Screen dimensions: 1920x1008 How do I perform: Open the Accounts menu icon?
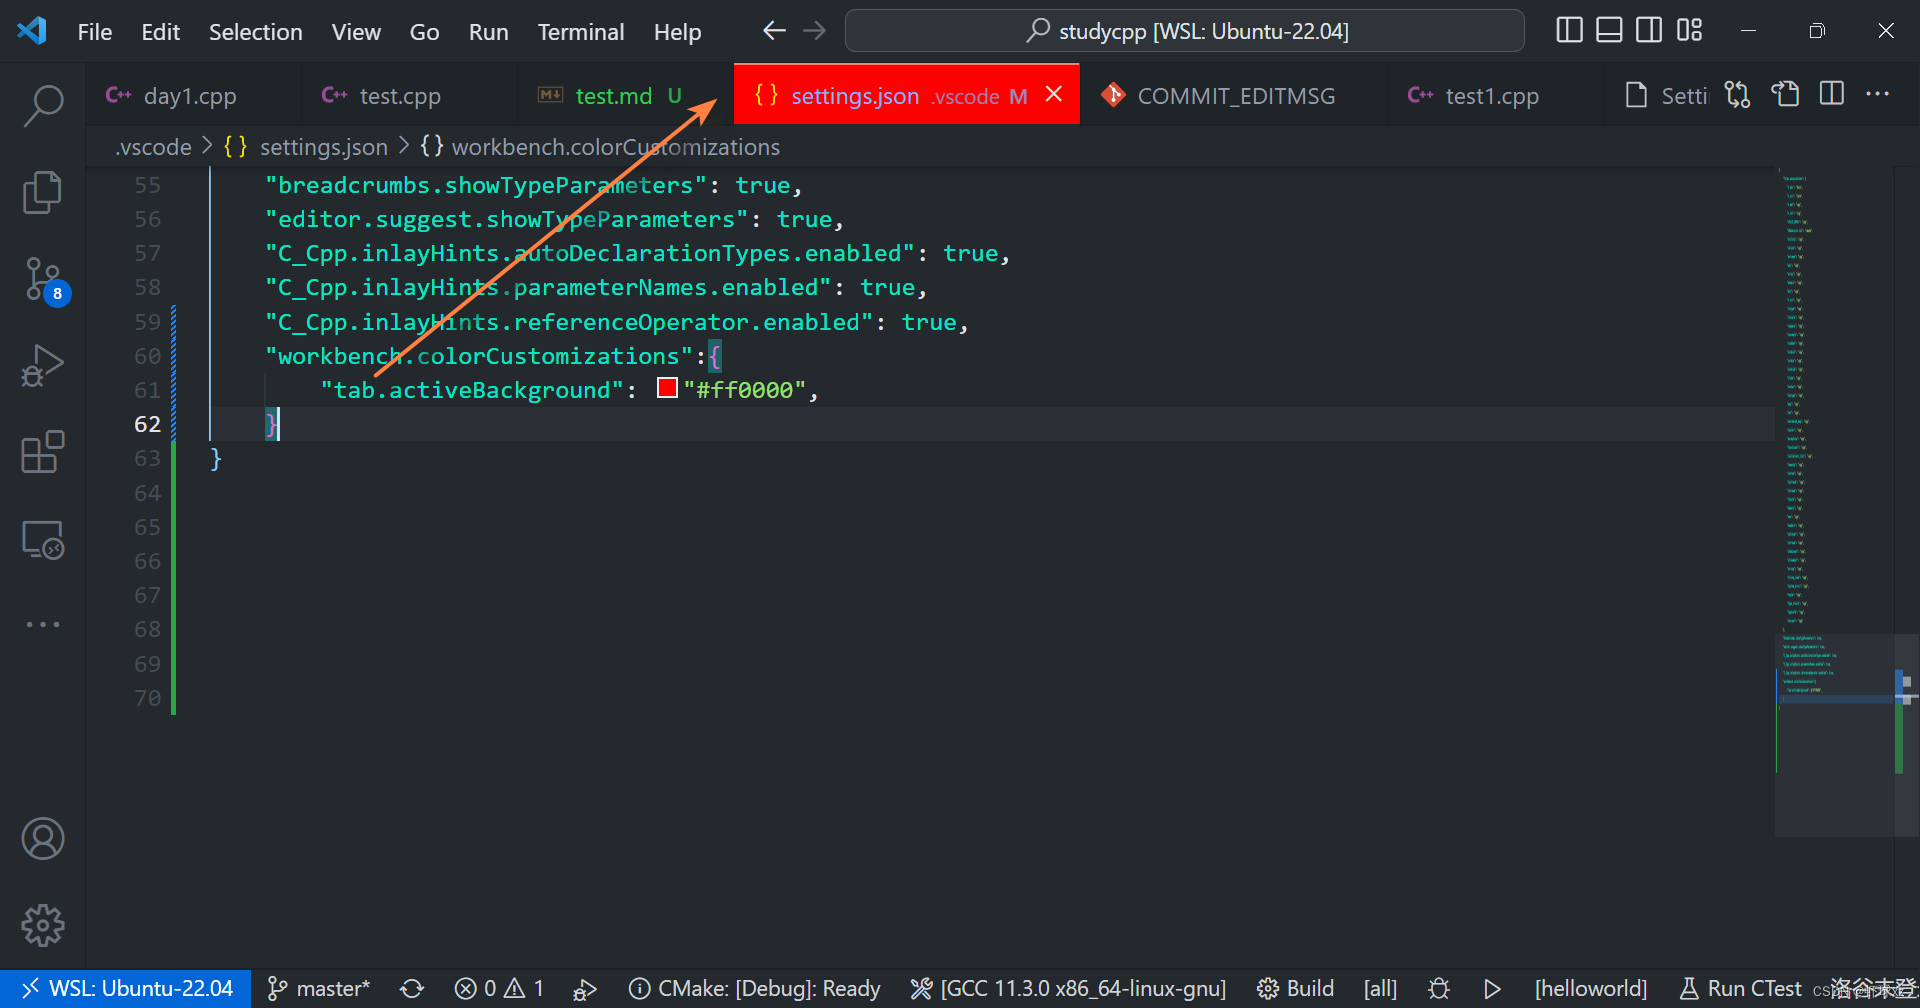coord(43,839)
